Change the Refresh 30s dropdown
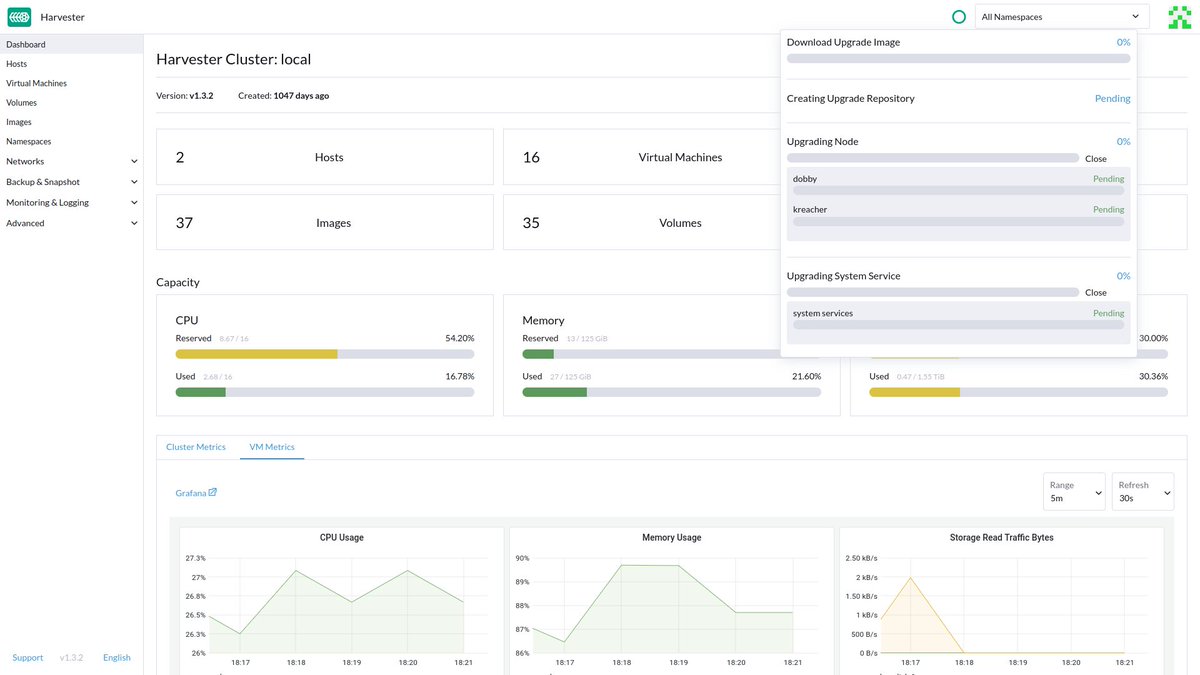This screenshot has width=1200, height=675. tap(1143, 491)
